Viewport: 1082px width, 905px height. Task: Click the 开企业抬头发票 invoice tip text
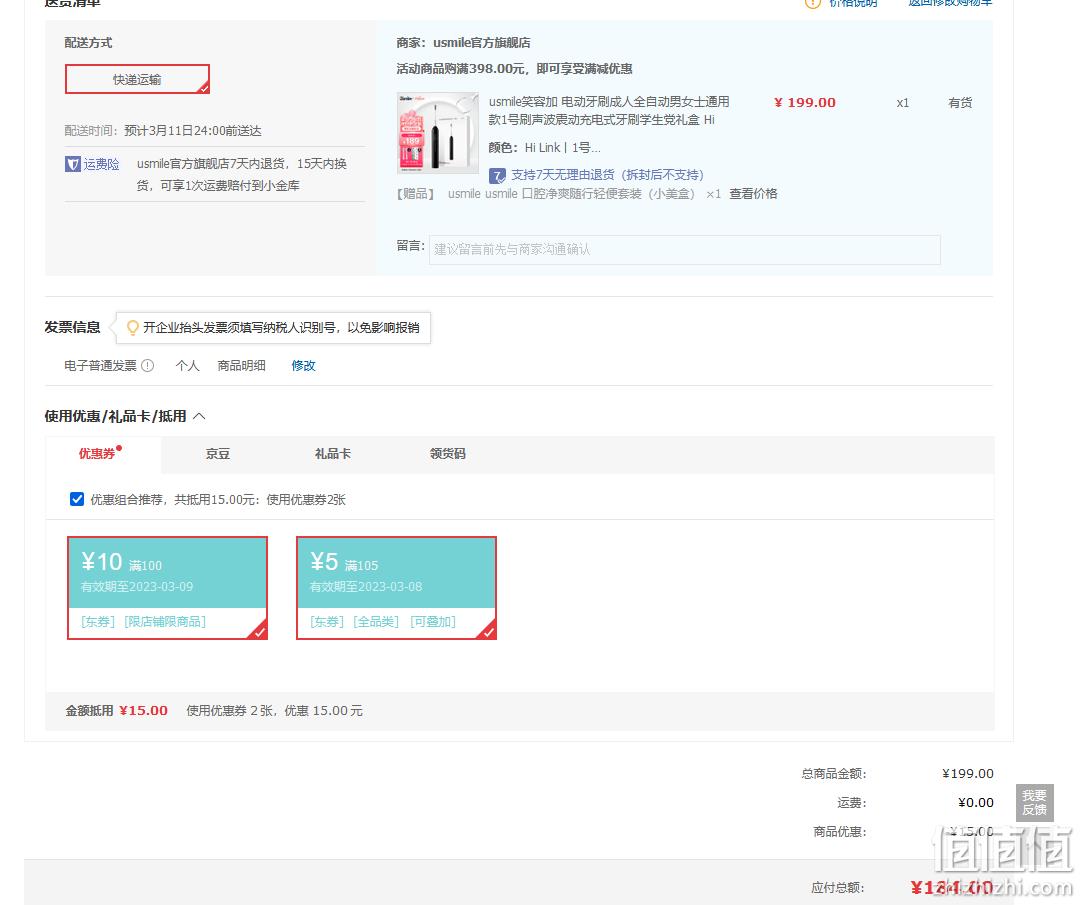281,327
